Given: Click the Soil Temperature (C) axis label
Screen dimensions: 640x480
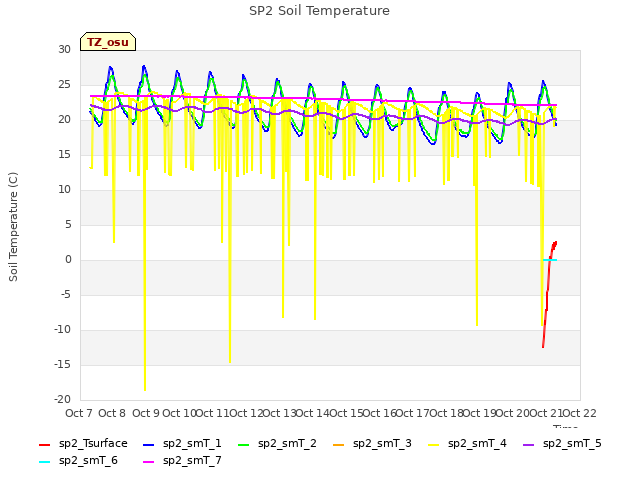Looking at the screenshot, I should tap(13, 227).
